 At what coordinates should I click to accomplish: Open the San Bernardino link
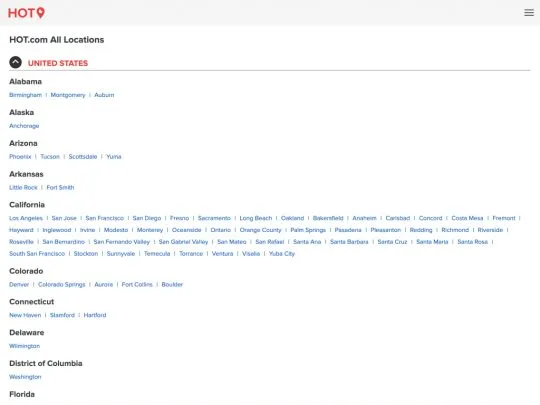point(63,242)
